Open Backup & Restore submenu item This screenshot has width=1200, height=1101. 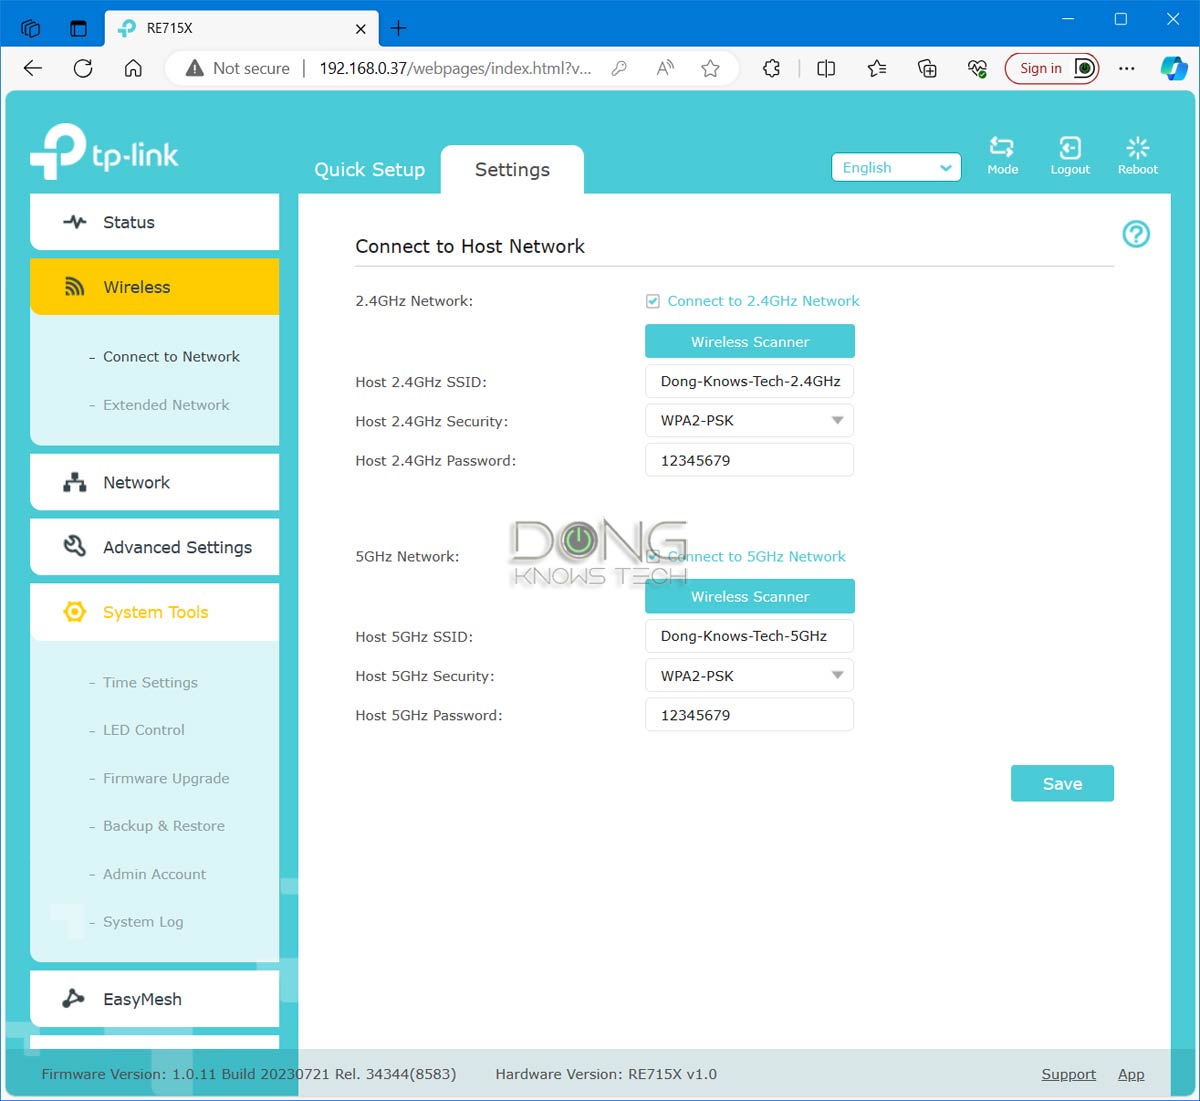(x=164, y=826)
